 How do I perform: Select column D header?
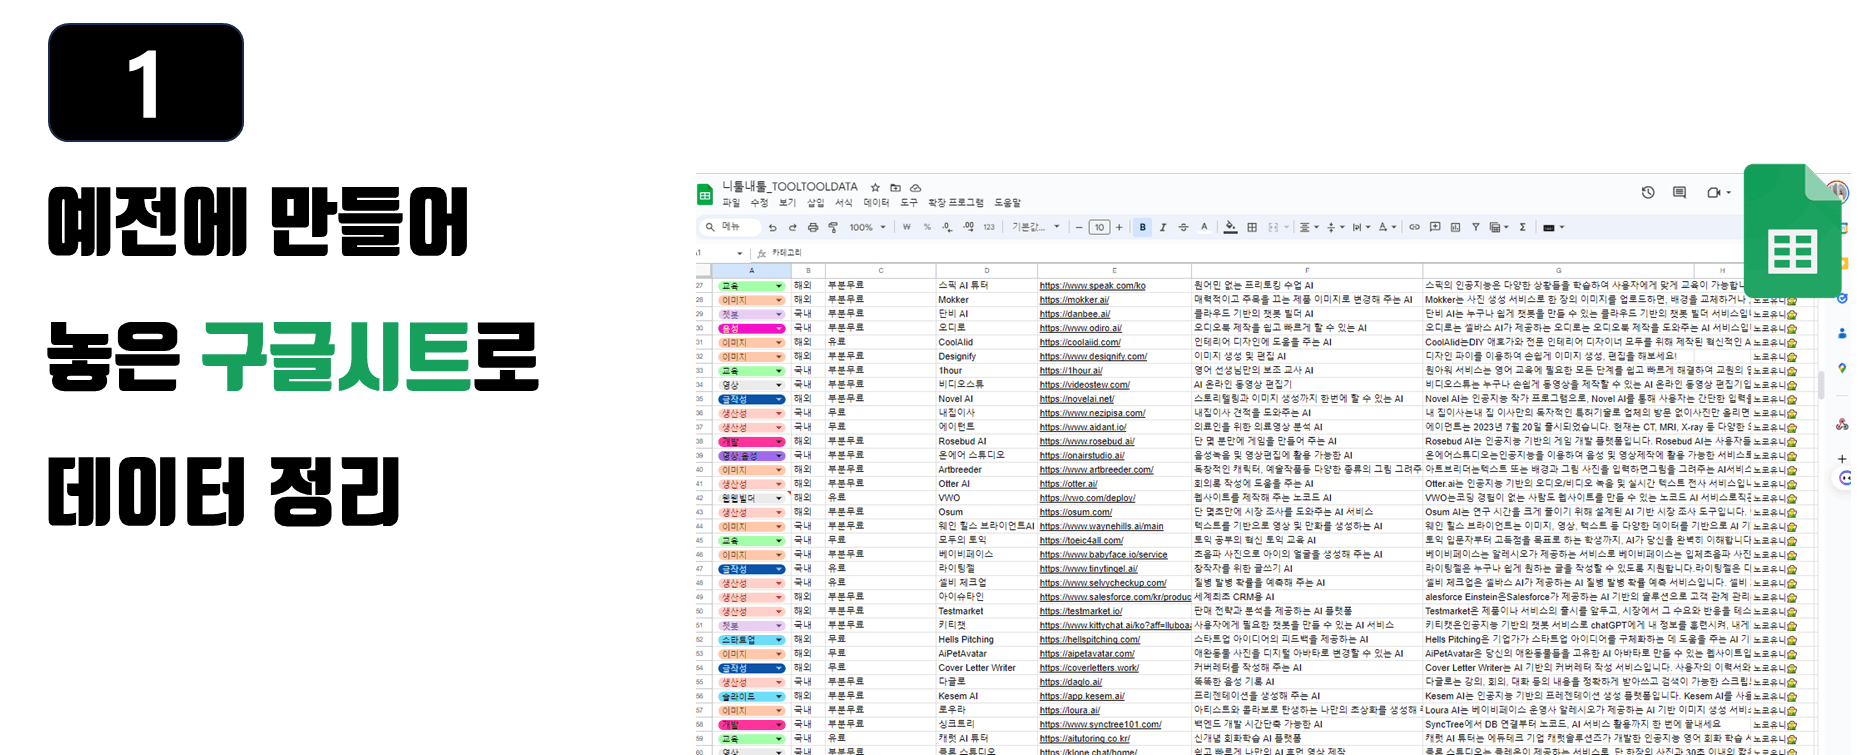click(x=986, y=271)
